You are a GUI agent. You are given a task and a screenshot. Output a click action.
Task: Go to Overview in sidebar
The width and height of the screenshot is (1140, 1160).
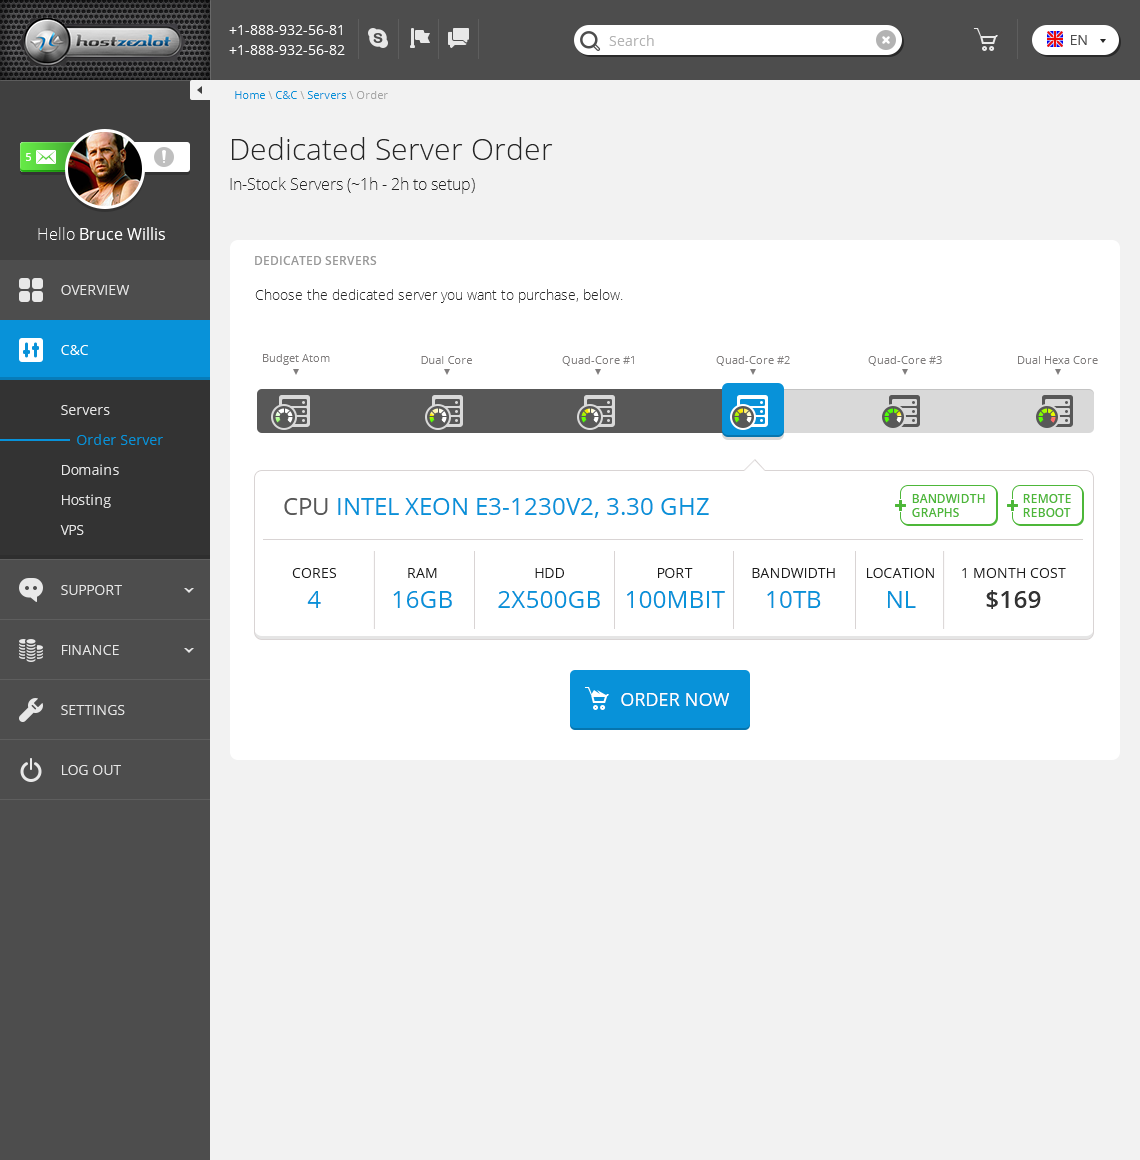click(x=105, y=290)
